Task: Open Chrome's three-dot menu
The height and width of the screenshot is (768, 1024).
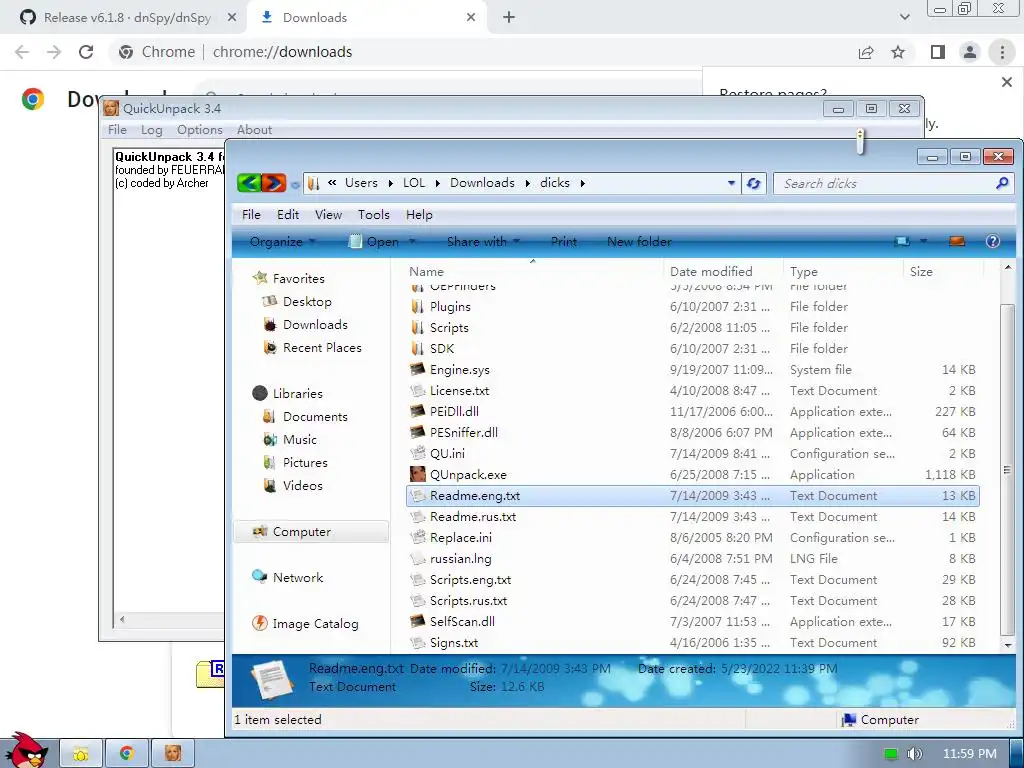Action: [1002, 52]
